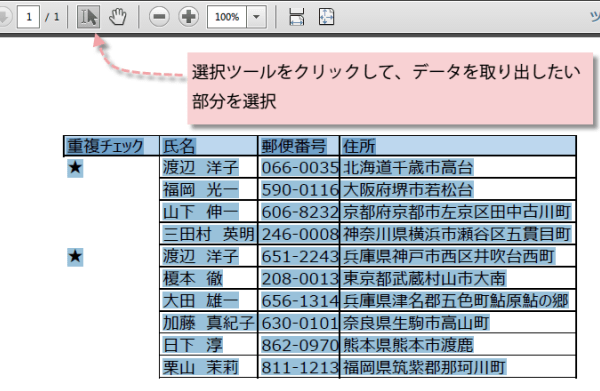Click address 熊本県熊本市渡鹿

[x=408, y=345]
